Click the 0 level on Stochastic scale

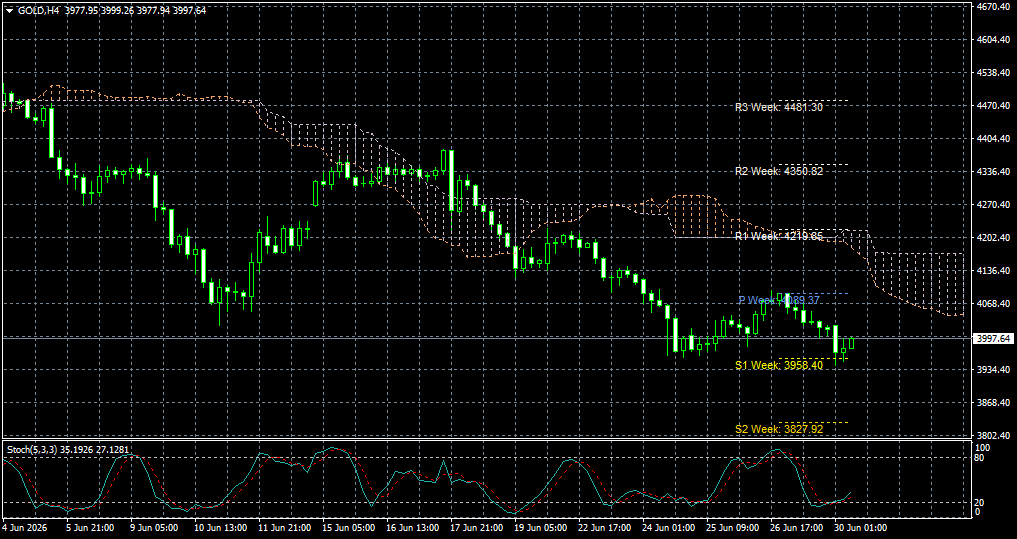[x=979, y=512]
